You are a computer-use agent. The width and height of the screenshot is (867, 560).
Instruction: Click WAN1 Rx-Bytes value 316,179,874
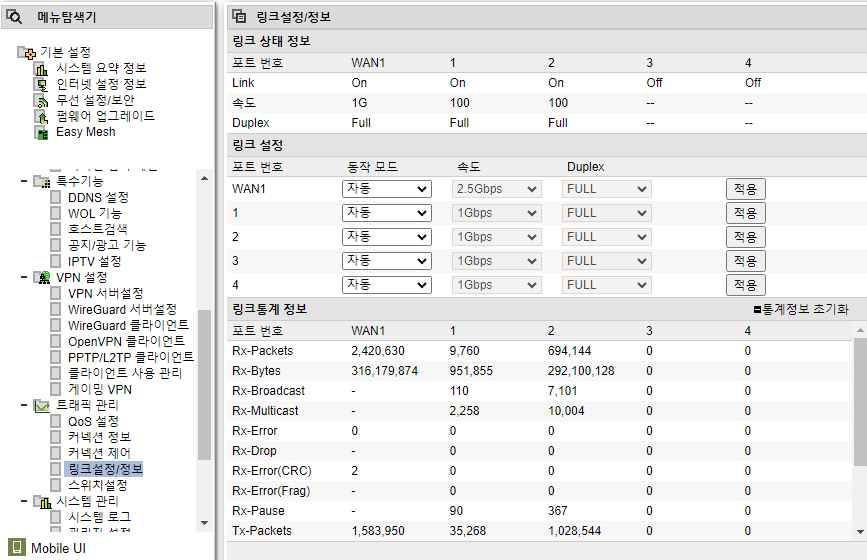click(384, 371)
